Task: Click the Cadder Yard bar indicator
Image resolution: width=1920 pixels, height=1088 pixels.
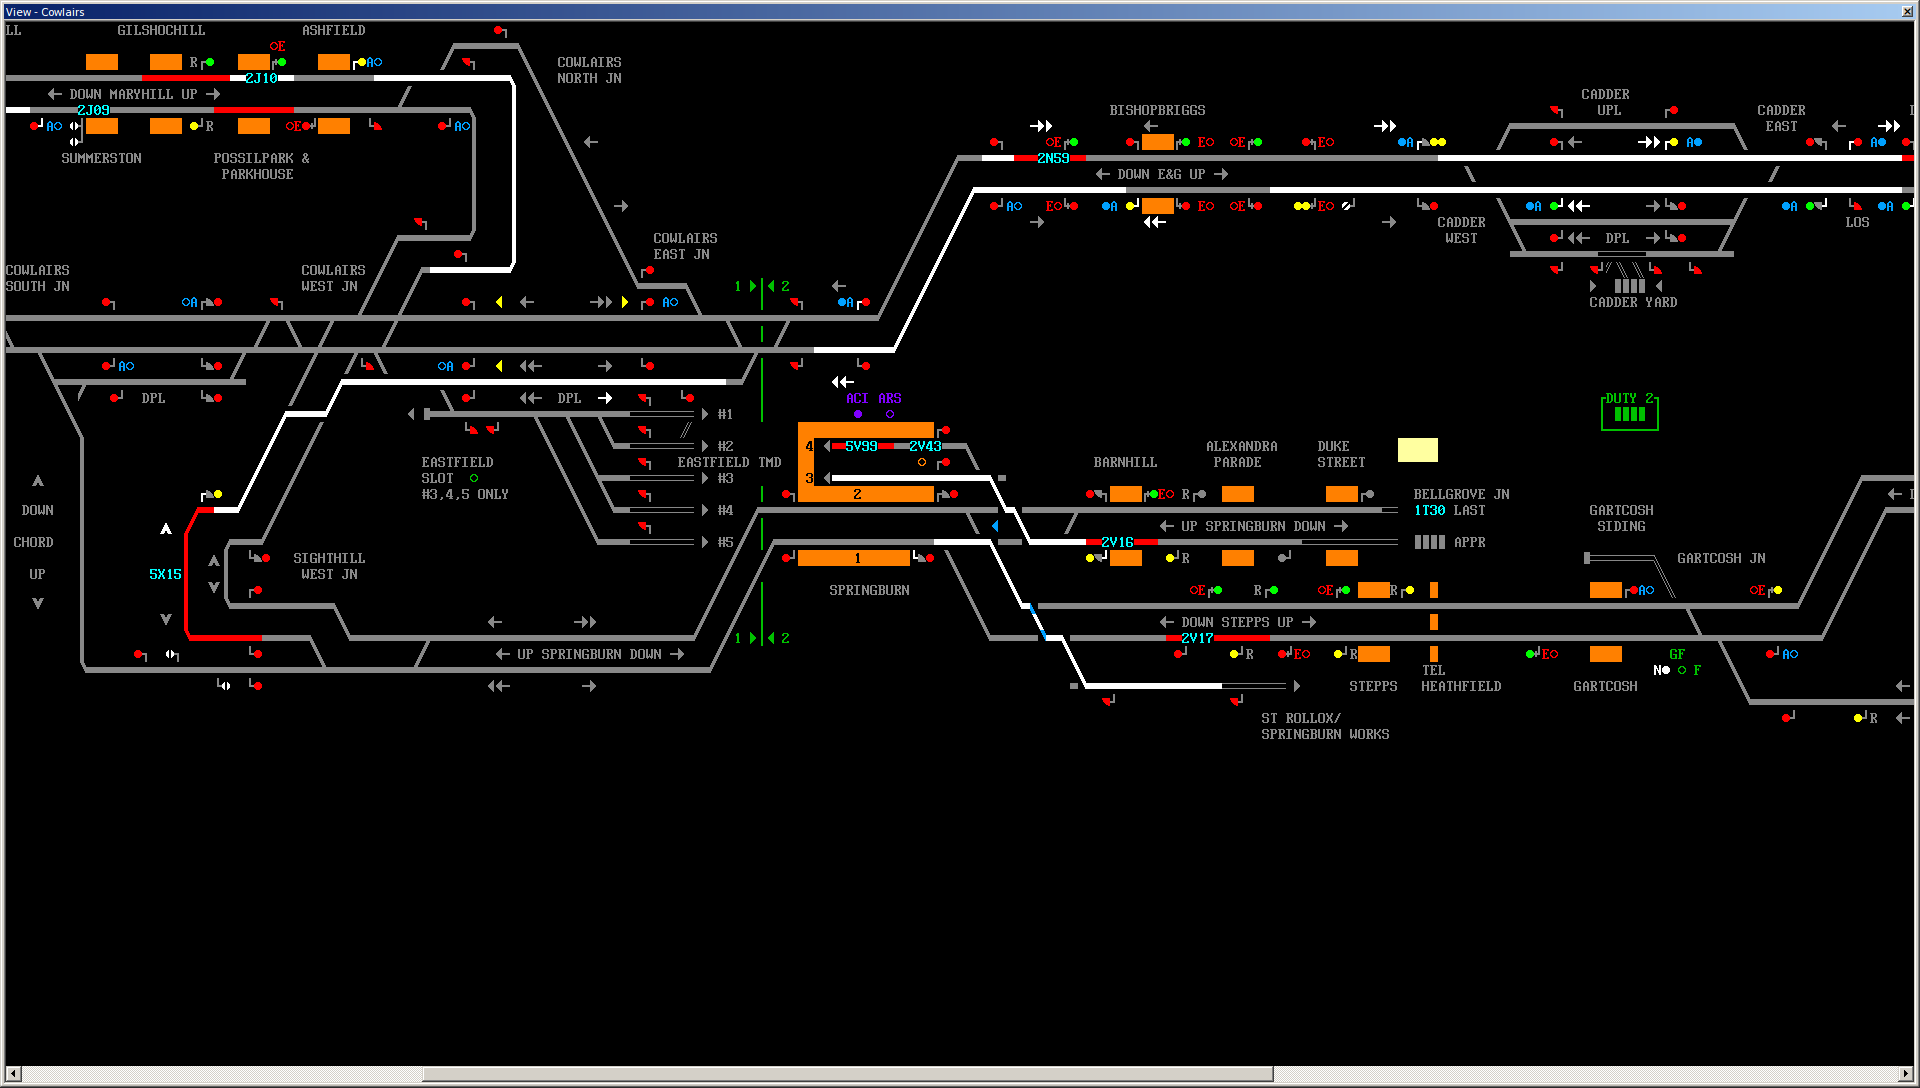Action: pos(1629,286)
